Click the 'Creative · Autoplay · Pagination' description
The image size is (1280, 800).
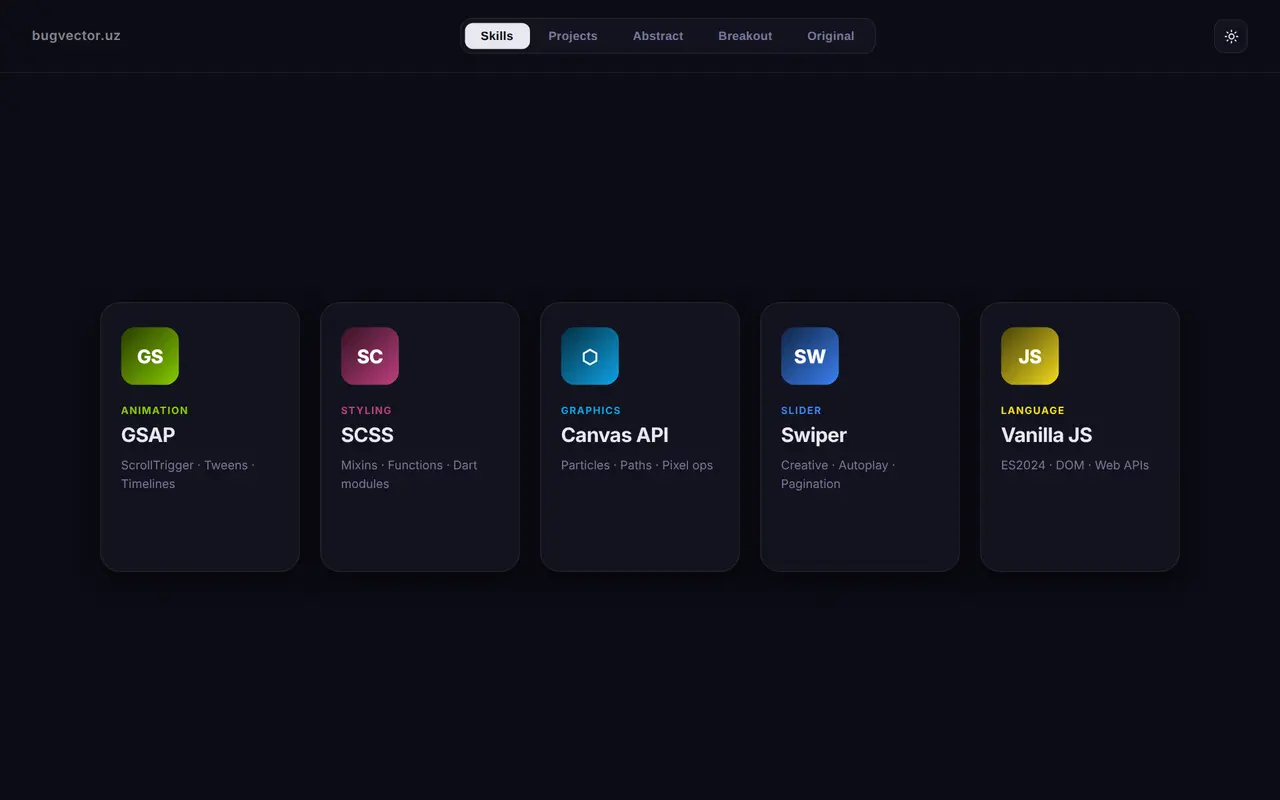pyautogui.click(x=838, y=475)
